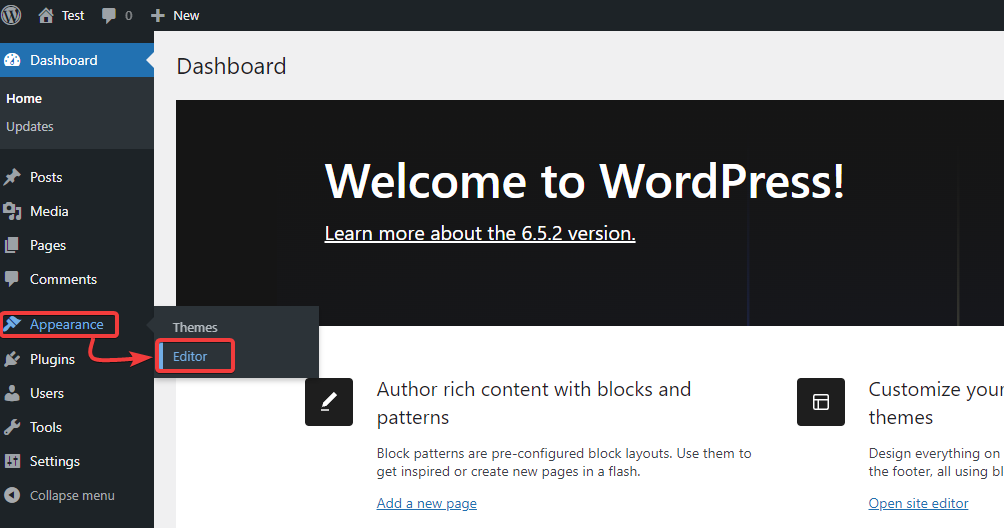Image resolution: width=1004 pixels, height=528 pixels.
Task: Click the Design everything on description text
Action: [936, 462]
